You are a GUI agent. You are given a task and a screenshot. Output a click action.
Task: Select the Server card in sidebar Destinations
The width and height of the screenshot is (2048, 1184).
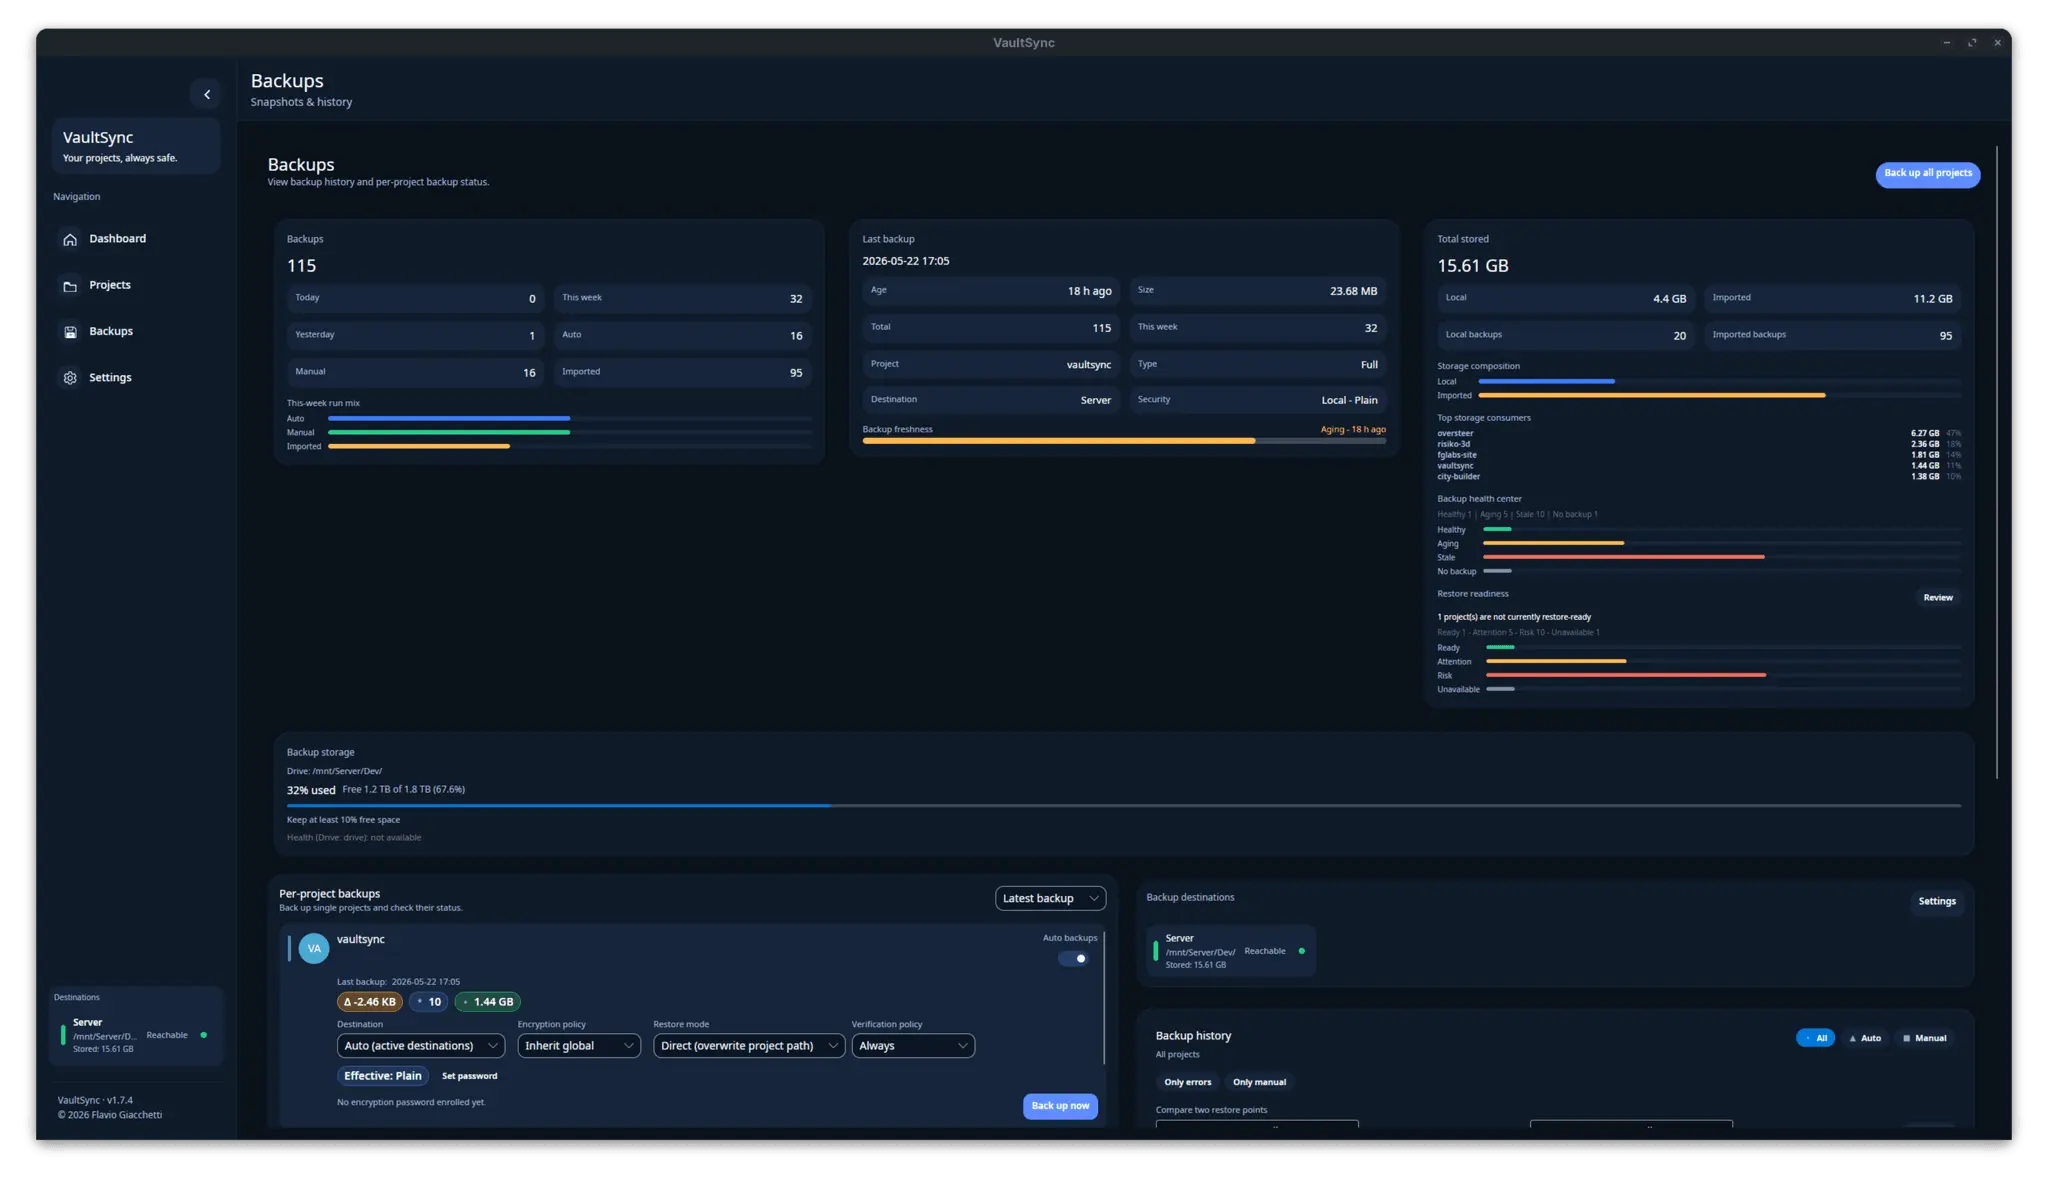tap(137, 1036)
